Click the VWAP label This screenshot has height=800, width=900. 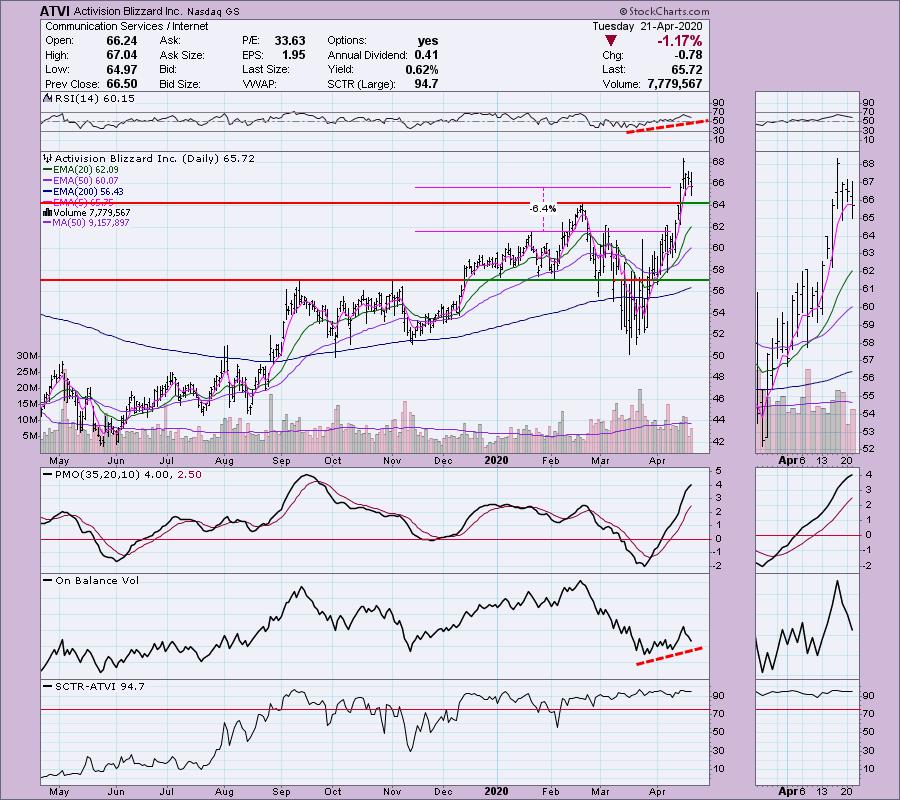point(259,84)
